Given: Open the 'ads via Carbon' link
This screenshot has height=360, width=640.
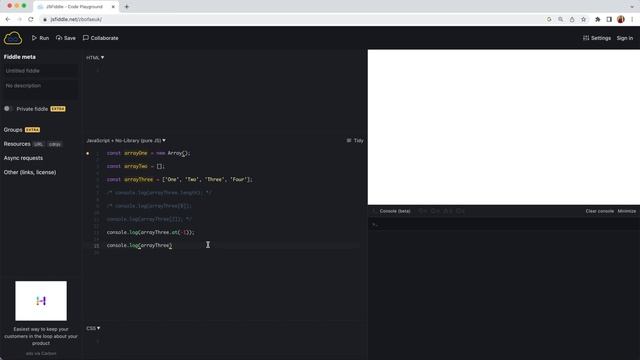Looking at the screenshot, I should (x=41, y=353).
